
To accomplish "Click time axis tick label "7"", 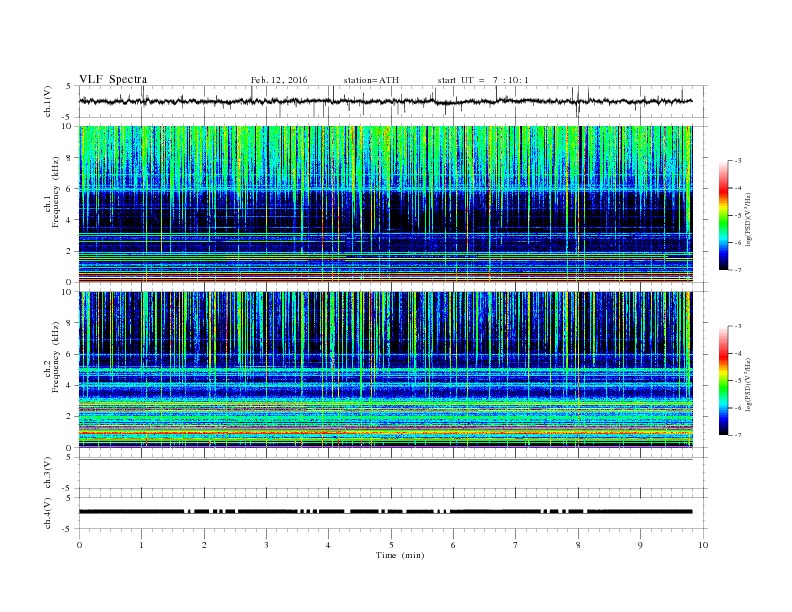I will 516,545.
